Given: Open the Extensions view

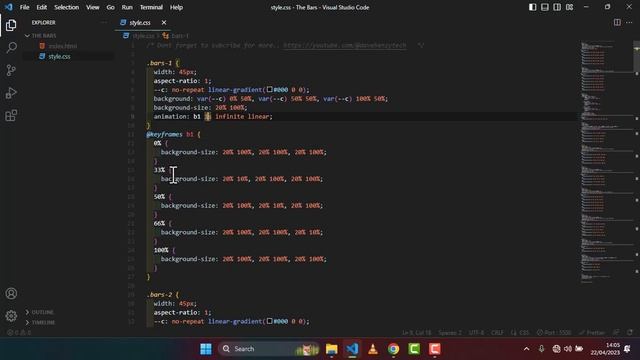Looking at the screenshot, I should point(11,115).
